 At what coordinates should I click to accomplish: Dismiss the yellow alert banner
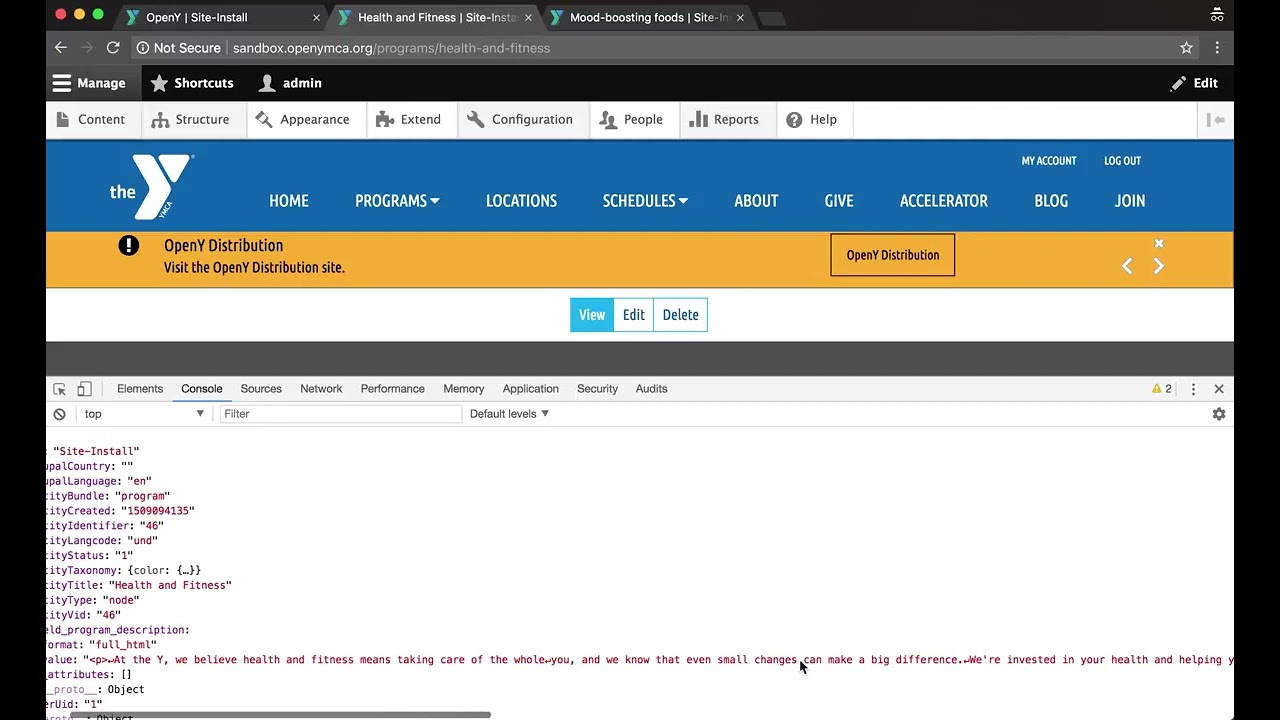[1159, 243]
